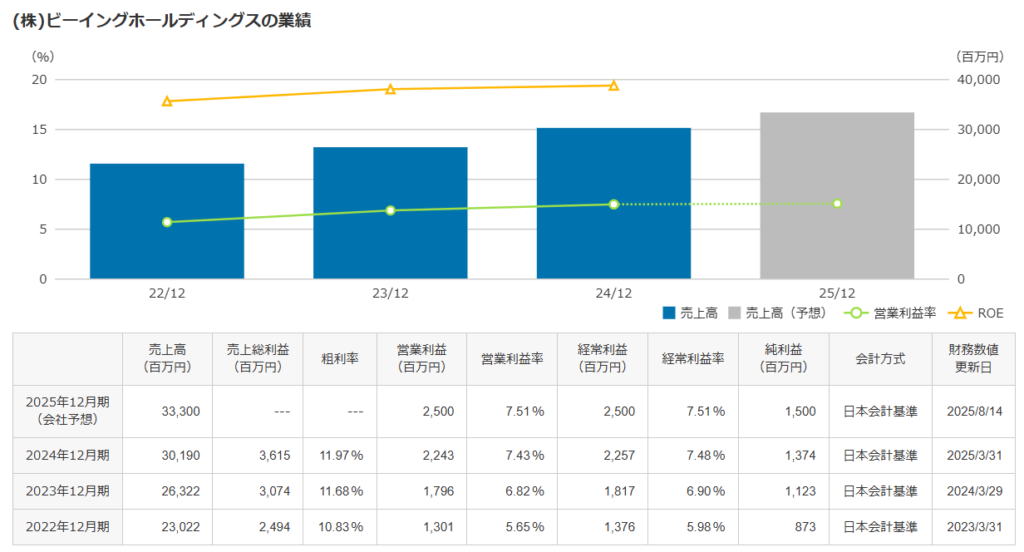Select the 営業利益率 circle point at 23/12
Screen dimensions: 1024x552
(x=390, y=210)
